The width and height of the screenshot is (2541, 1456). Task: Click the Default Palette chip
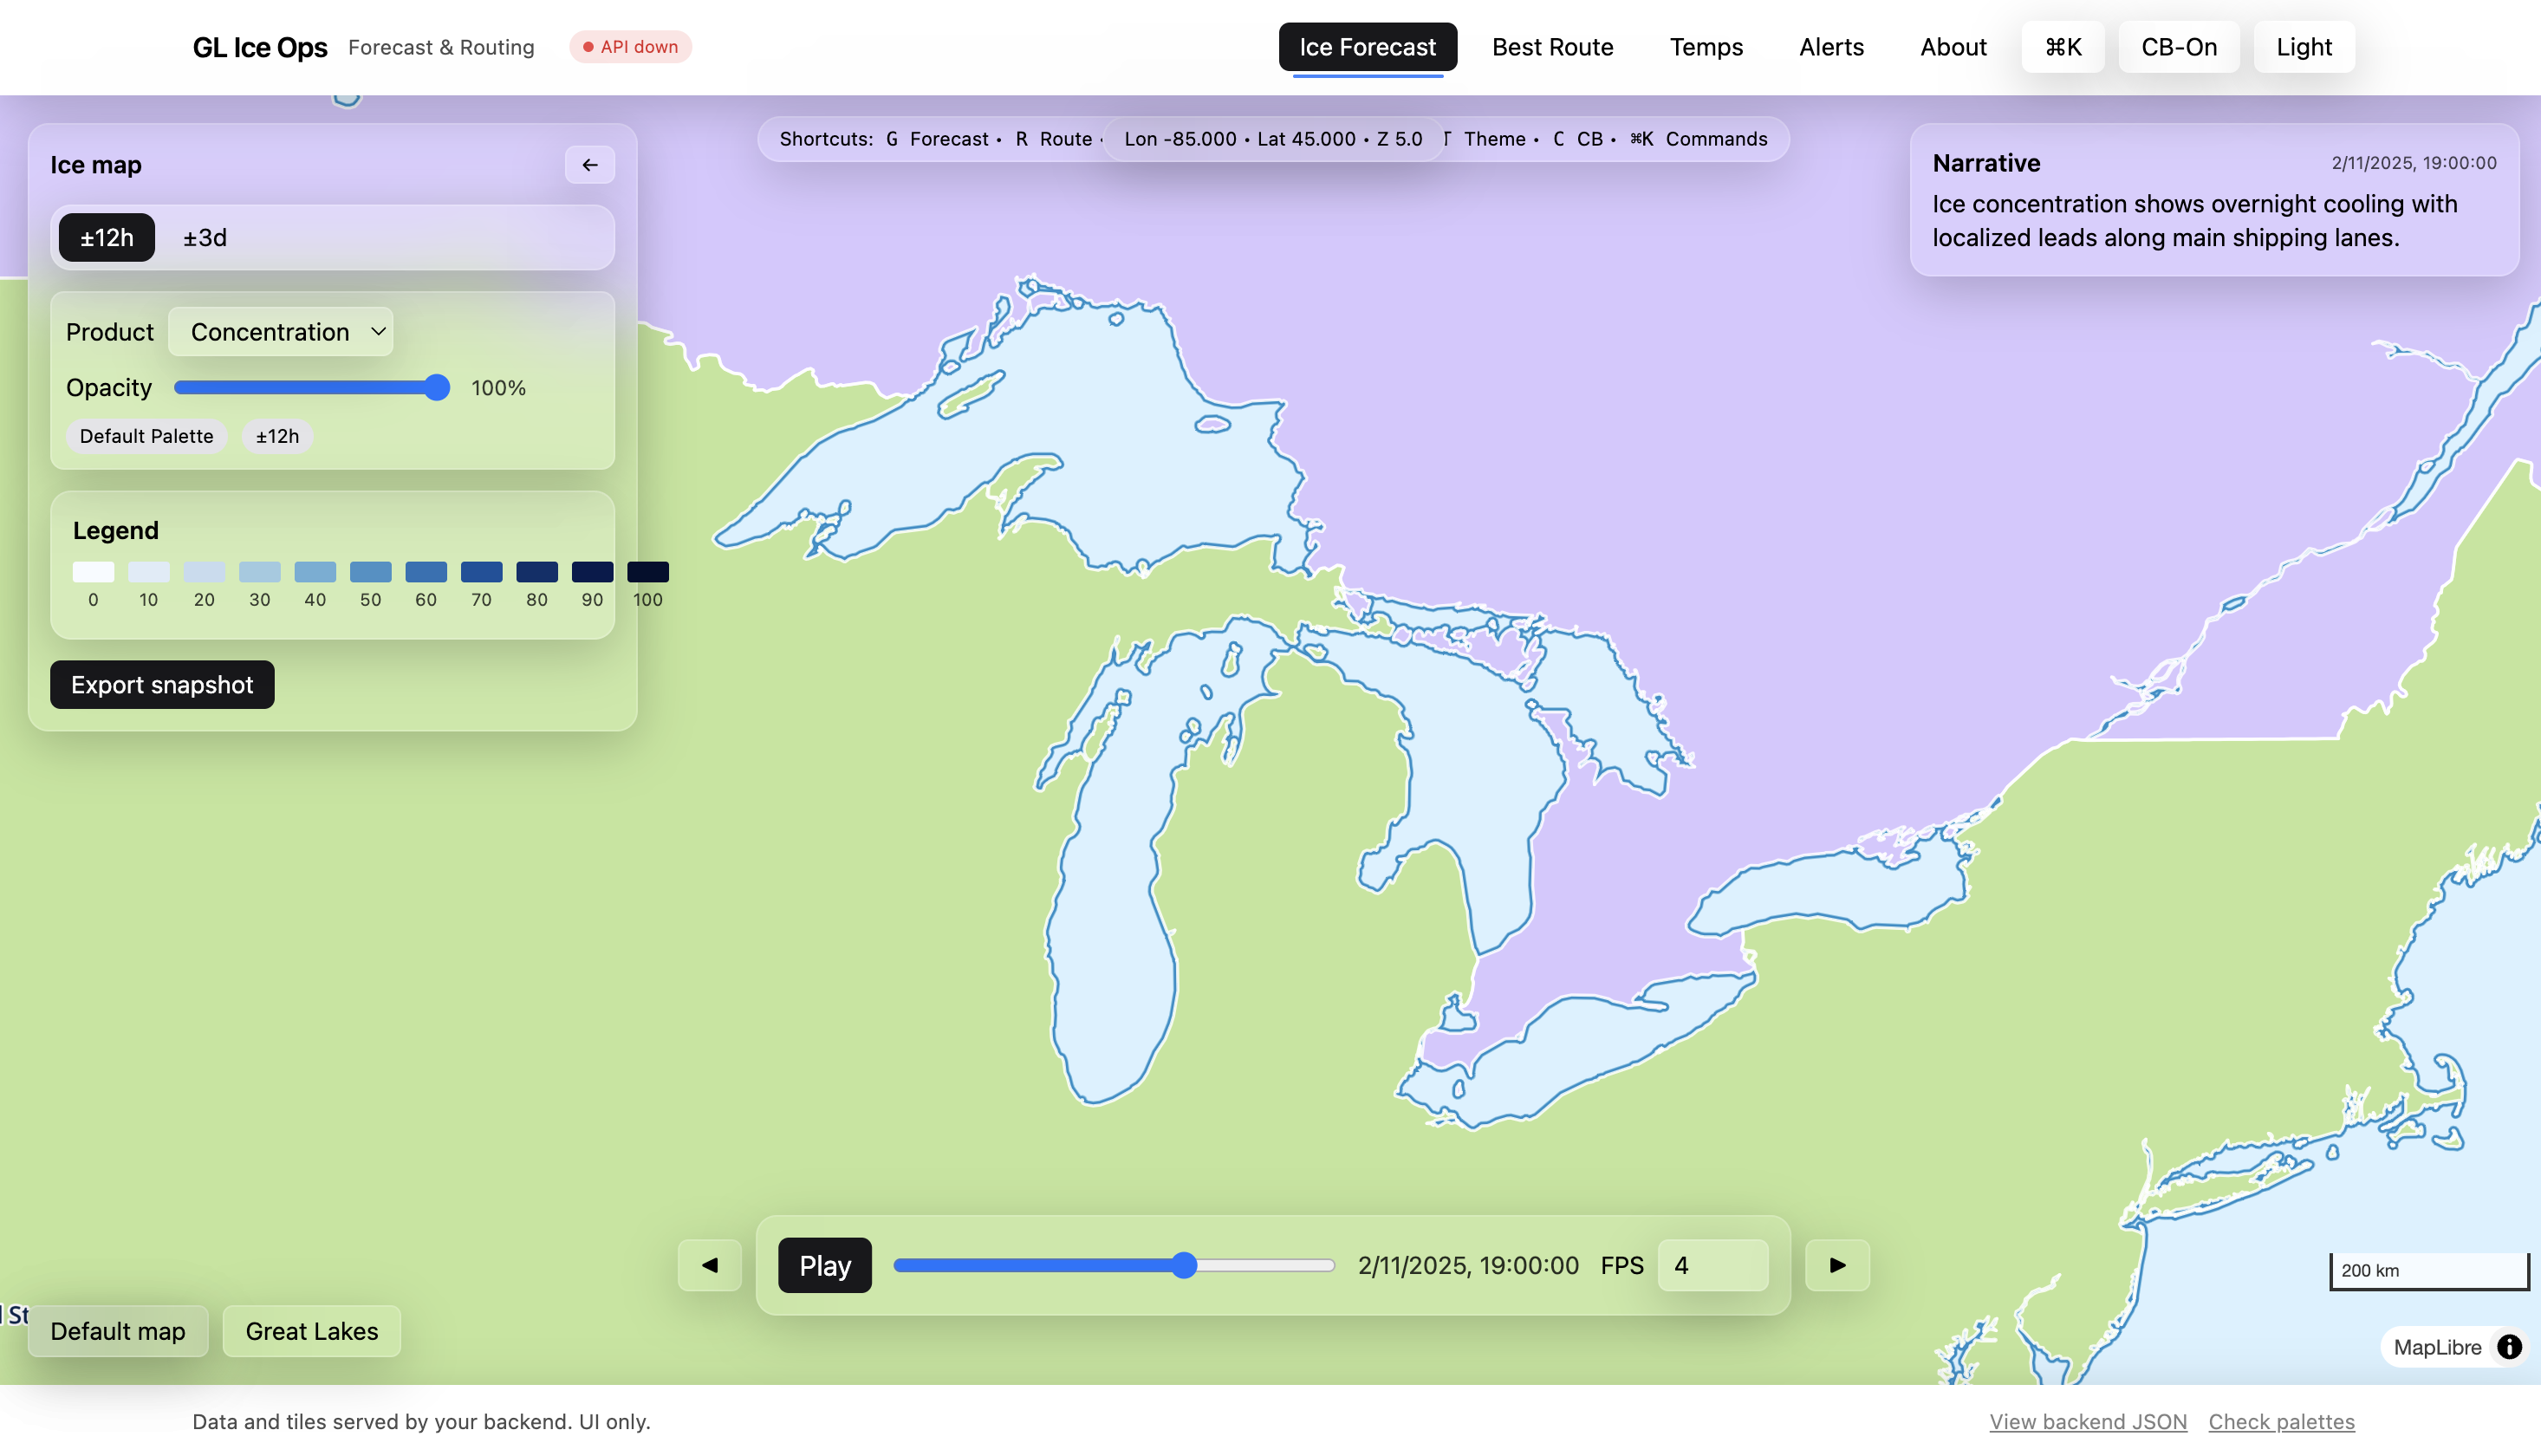(146, 436)
